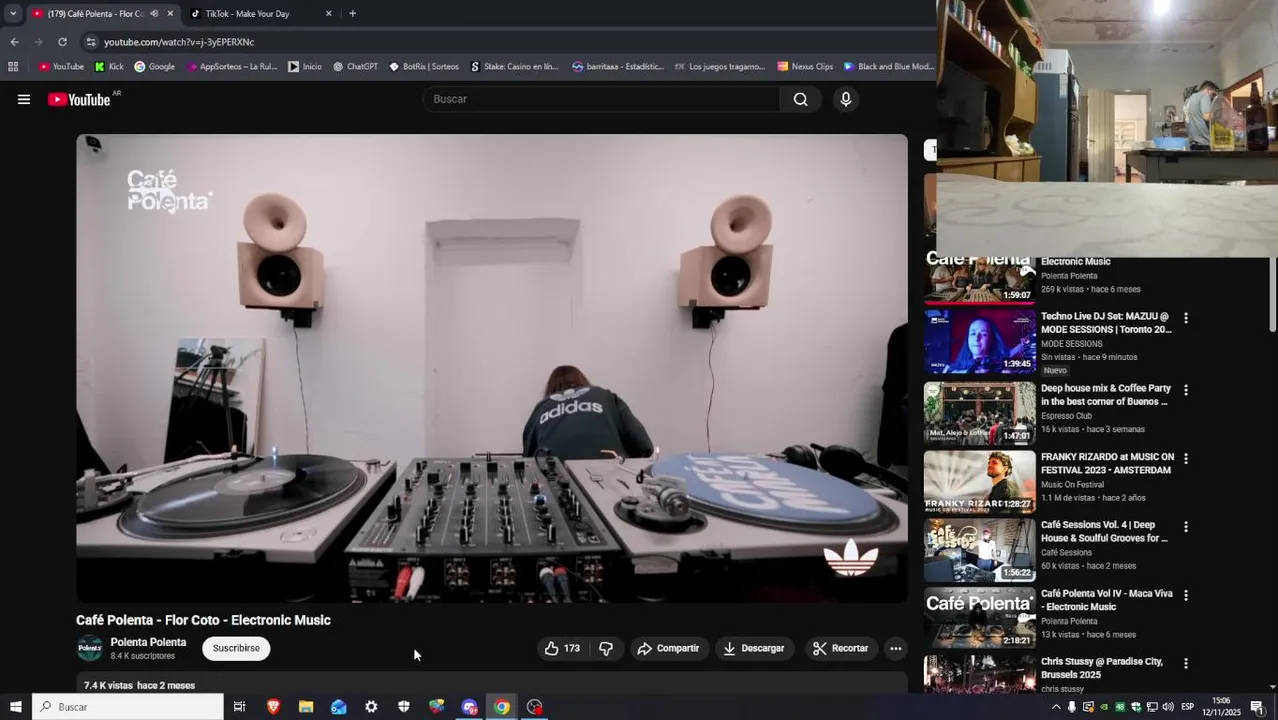
Task: Click the Compartir share button
Action: tap(668, 648)
